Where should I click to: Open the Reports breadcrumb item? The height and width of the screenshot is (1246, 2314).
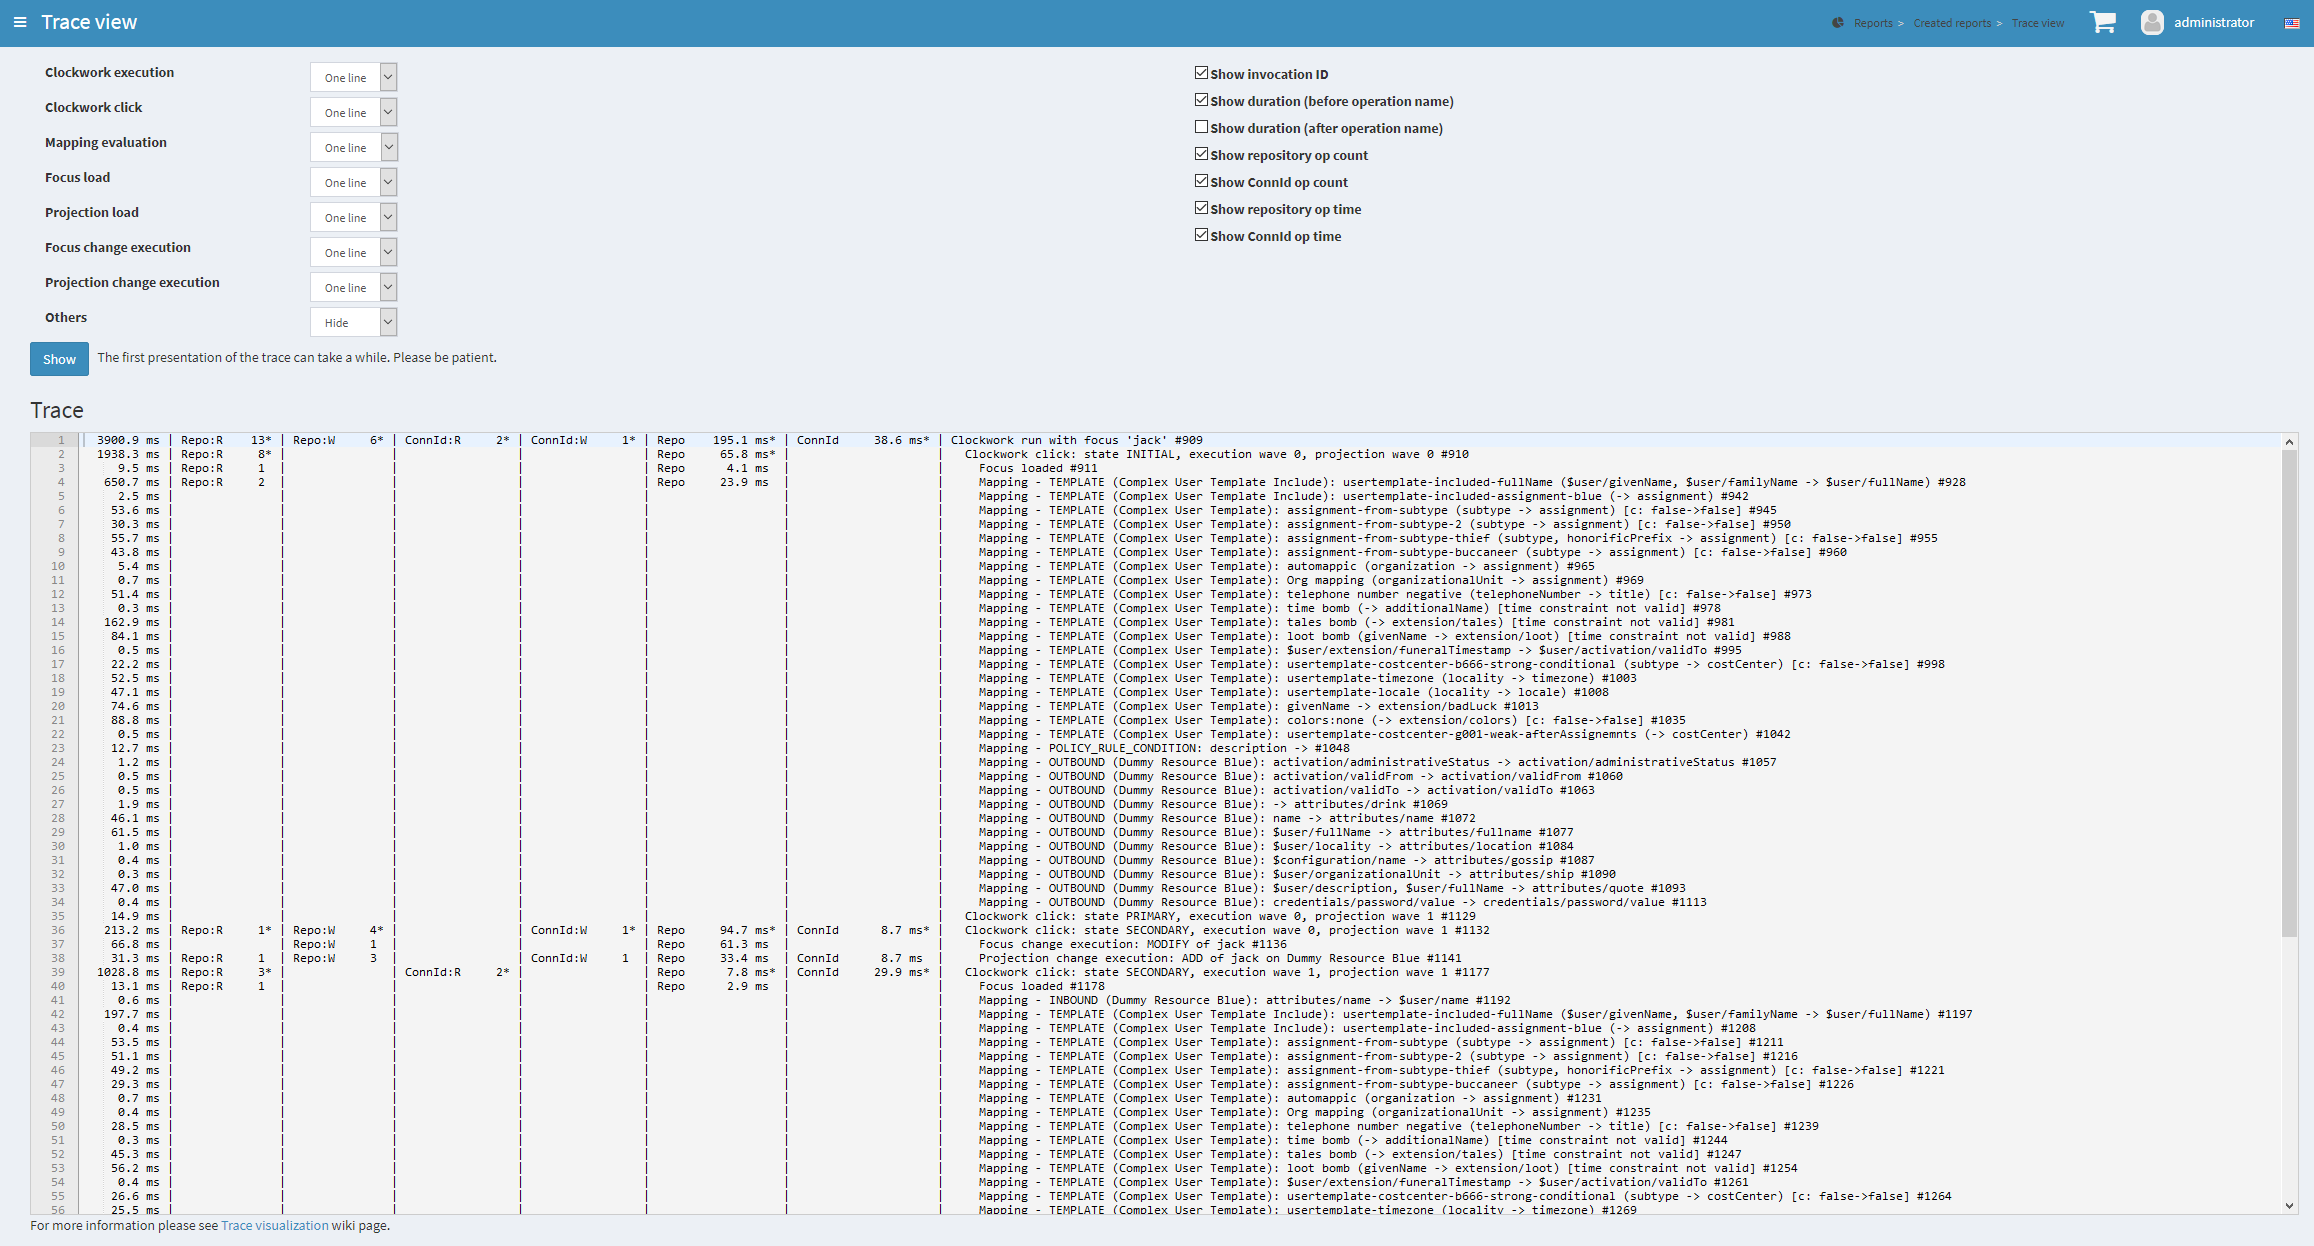[1872, 23]
